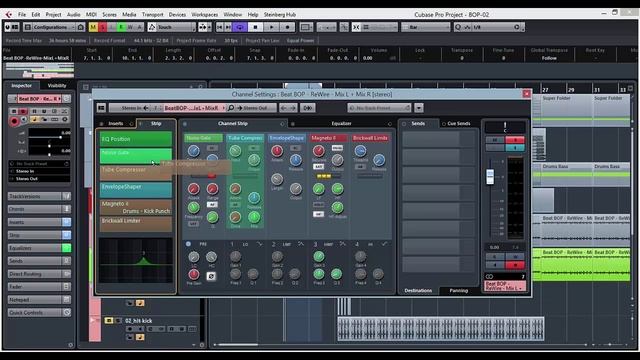The height and width of the screenshot is (360, 640).
Task: Turn the Noise Gate Threshold knob
Action: (194, 151)
